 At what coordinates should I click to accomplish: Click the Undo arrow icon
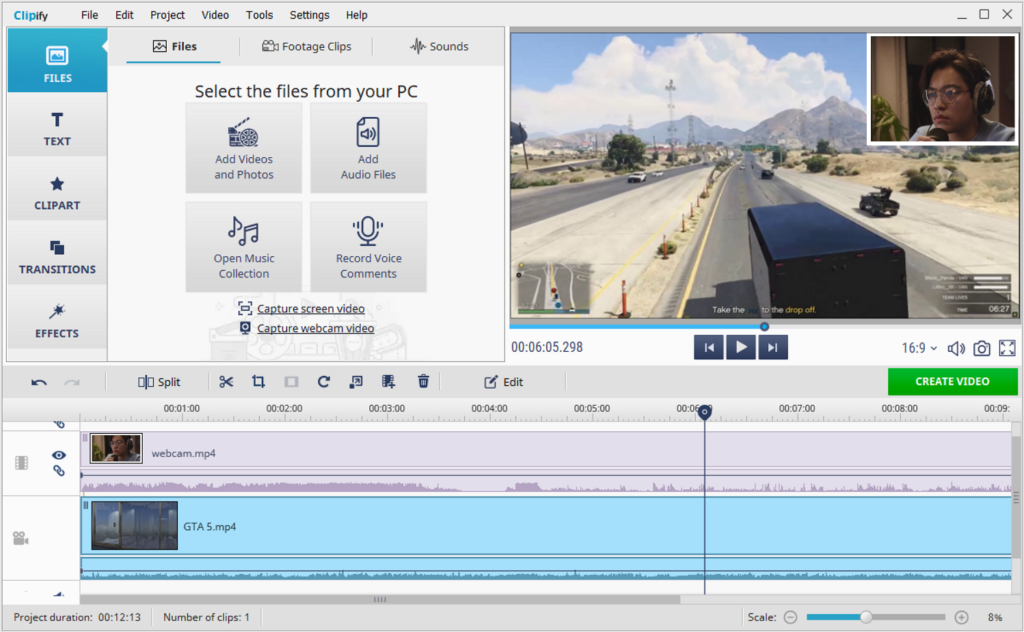click(39, 382)
